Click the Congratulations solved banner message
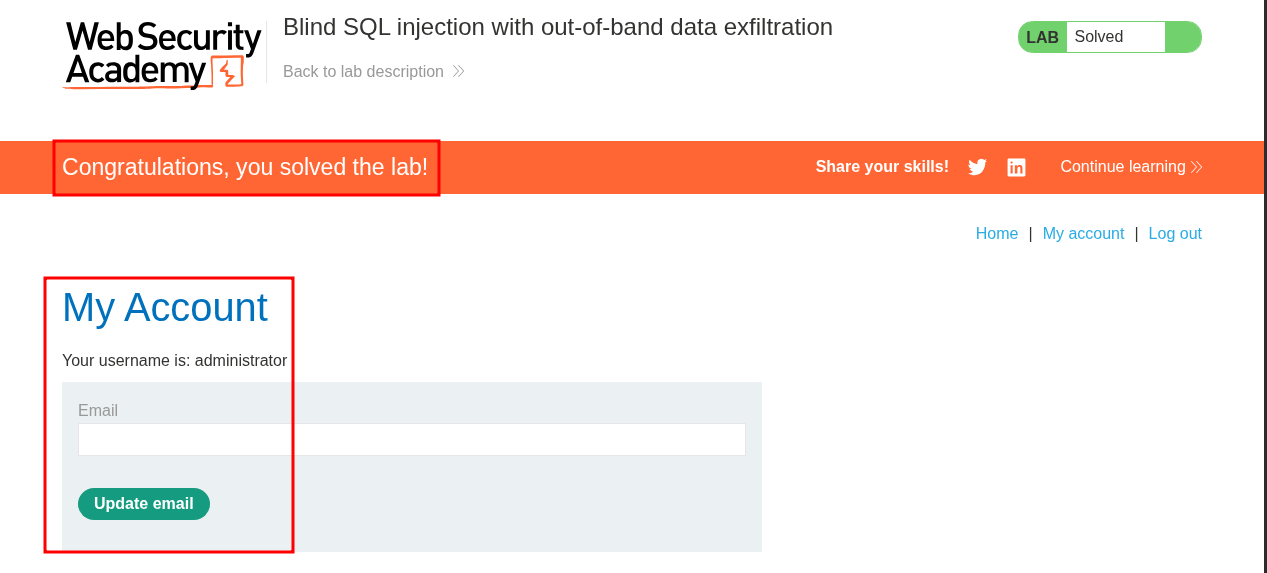The width and height of the screenshot is (1267, 573). tap(245, 167)
